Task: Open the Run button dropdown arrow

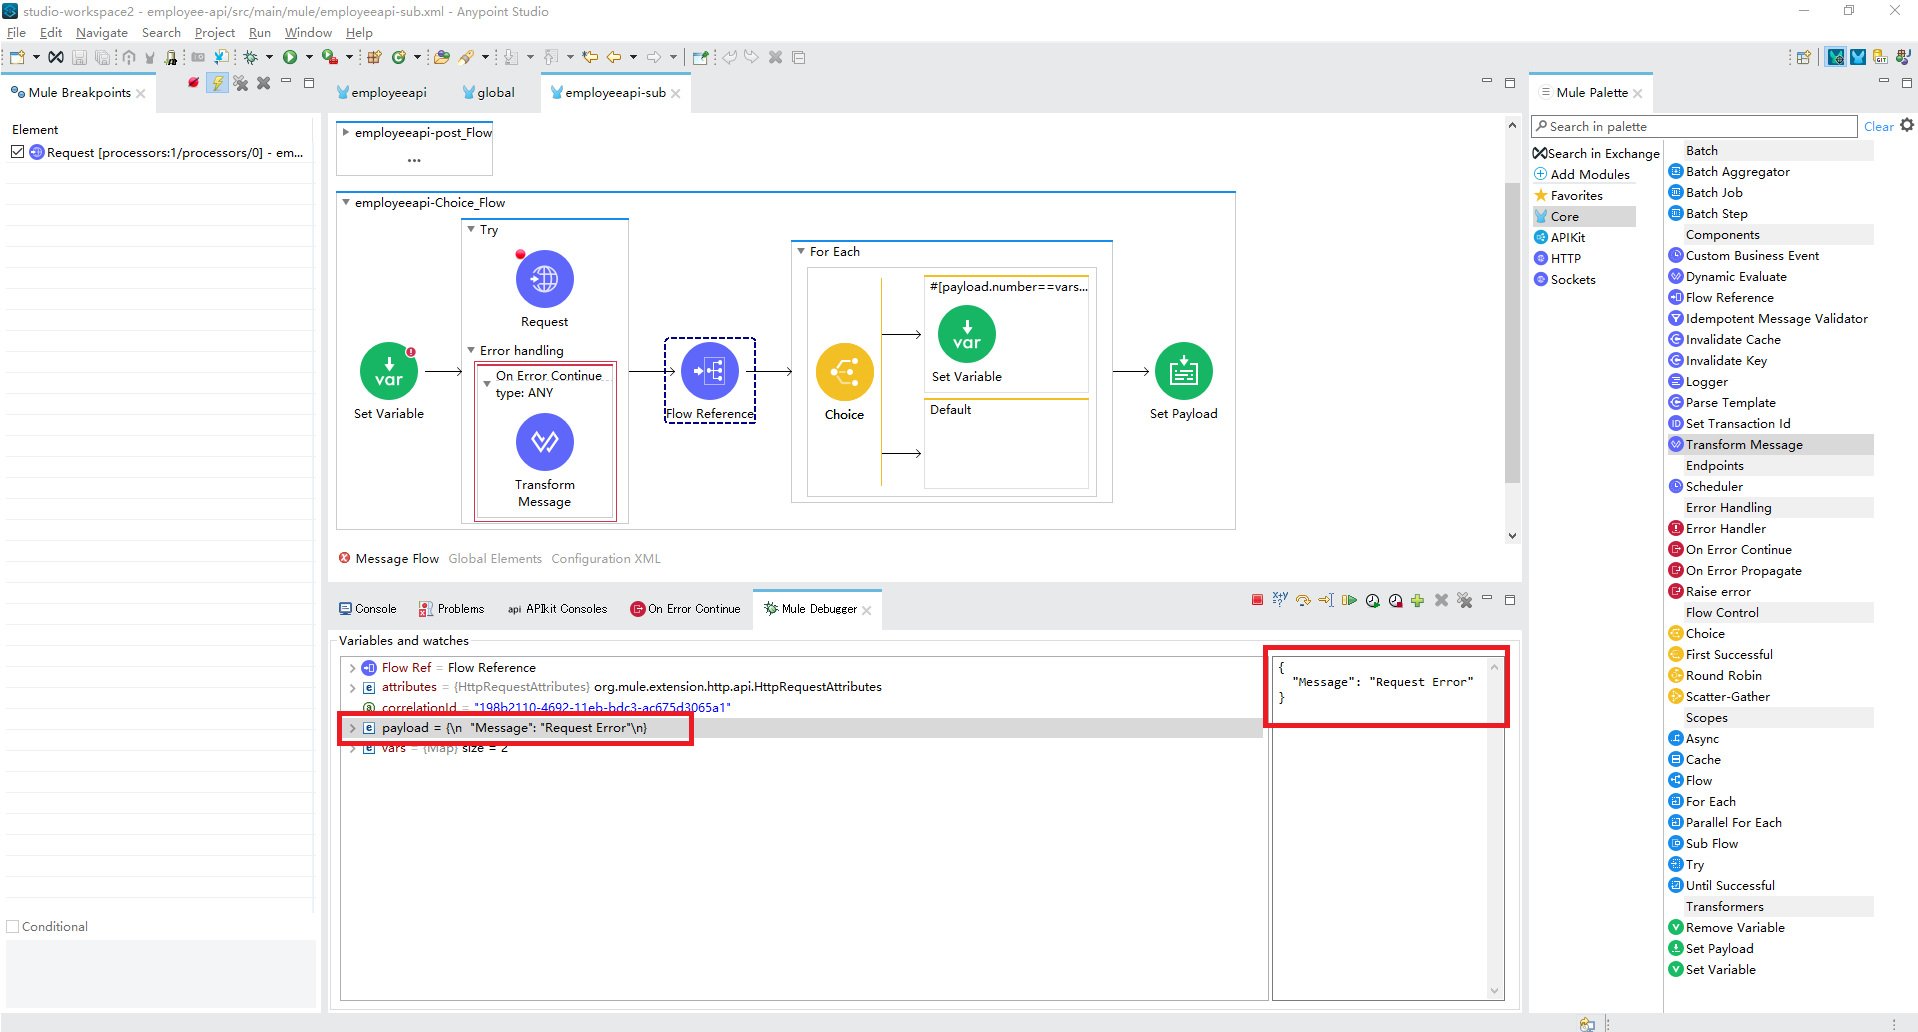Action: pyautogui.click(x=309, y=57)
